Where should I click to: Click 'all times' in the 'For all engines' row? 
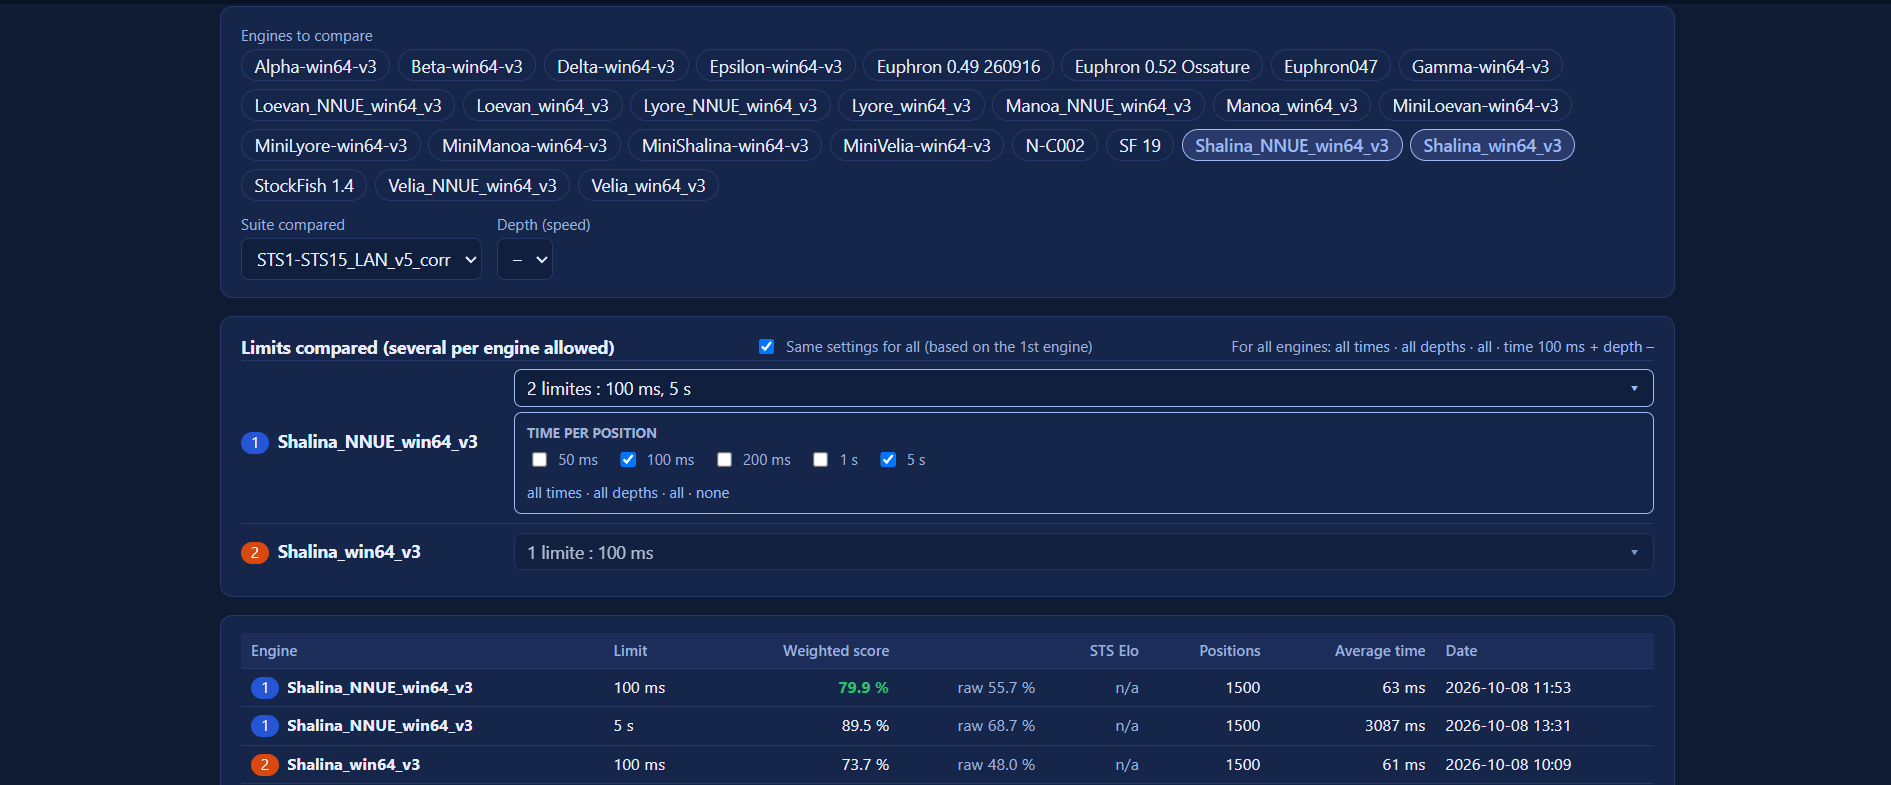(x=1362, y=347)
